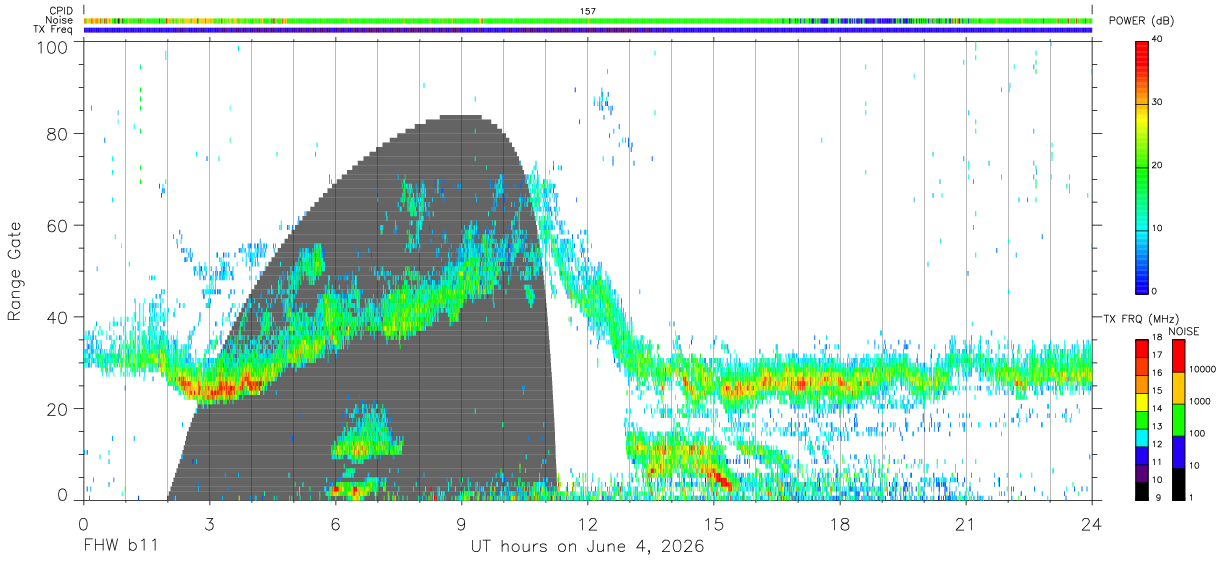1228x567 pixels.
Task: Click the 80 tick label on Range Gate axis
Action: coord(58,134)
